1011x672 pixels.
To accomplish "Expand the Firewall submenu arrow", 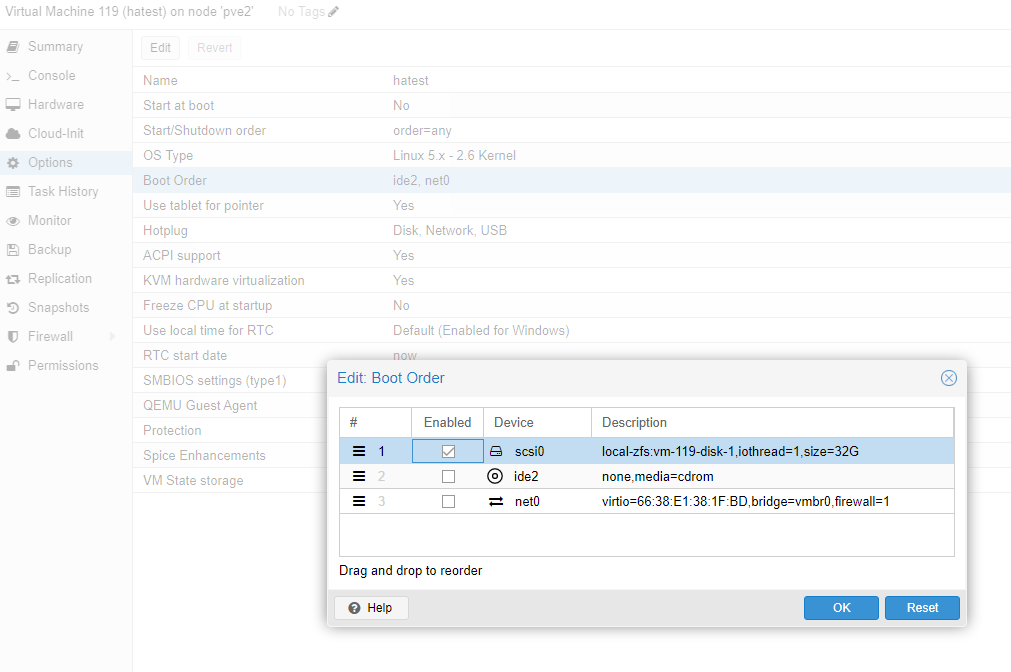I will point(112,336).
